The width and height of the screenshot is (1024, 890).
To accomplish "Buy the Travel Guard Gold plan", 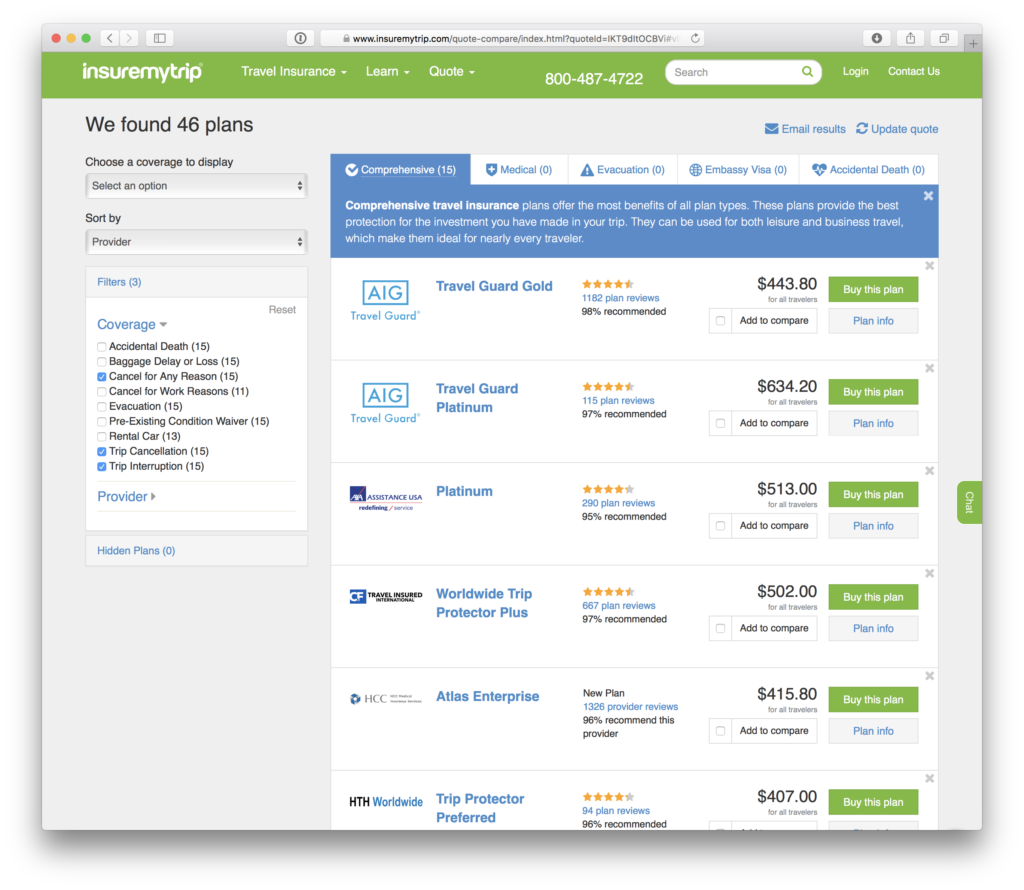I will [x=873, y=289].
